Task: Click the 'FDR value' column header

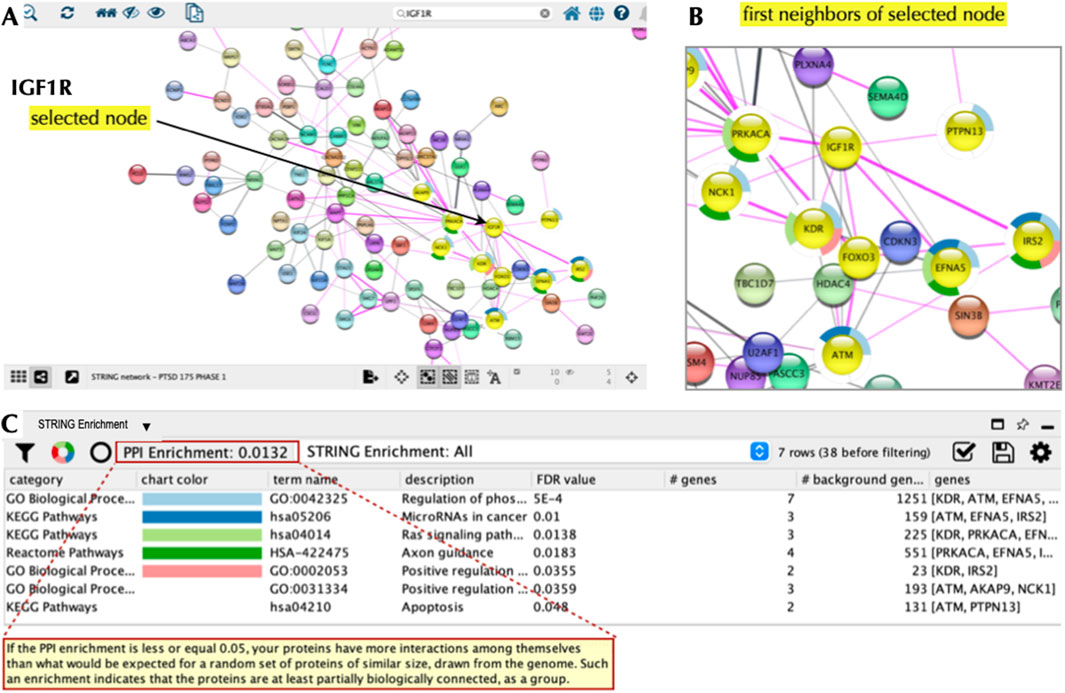Action: (x=564, y=480)
